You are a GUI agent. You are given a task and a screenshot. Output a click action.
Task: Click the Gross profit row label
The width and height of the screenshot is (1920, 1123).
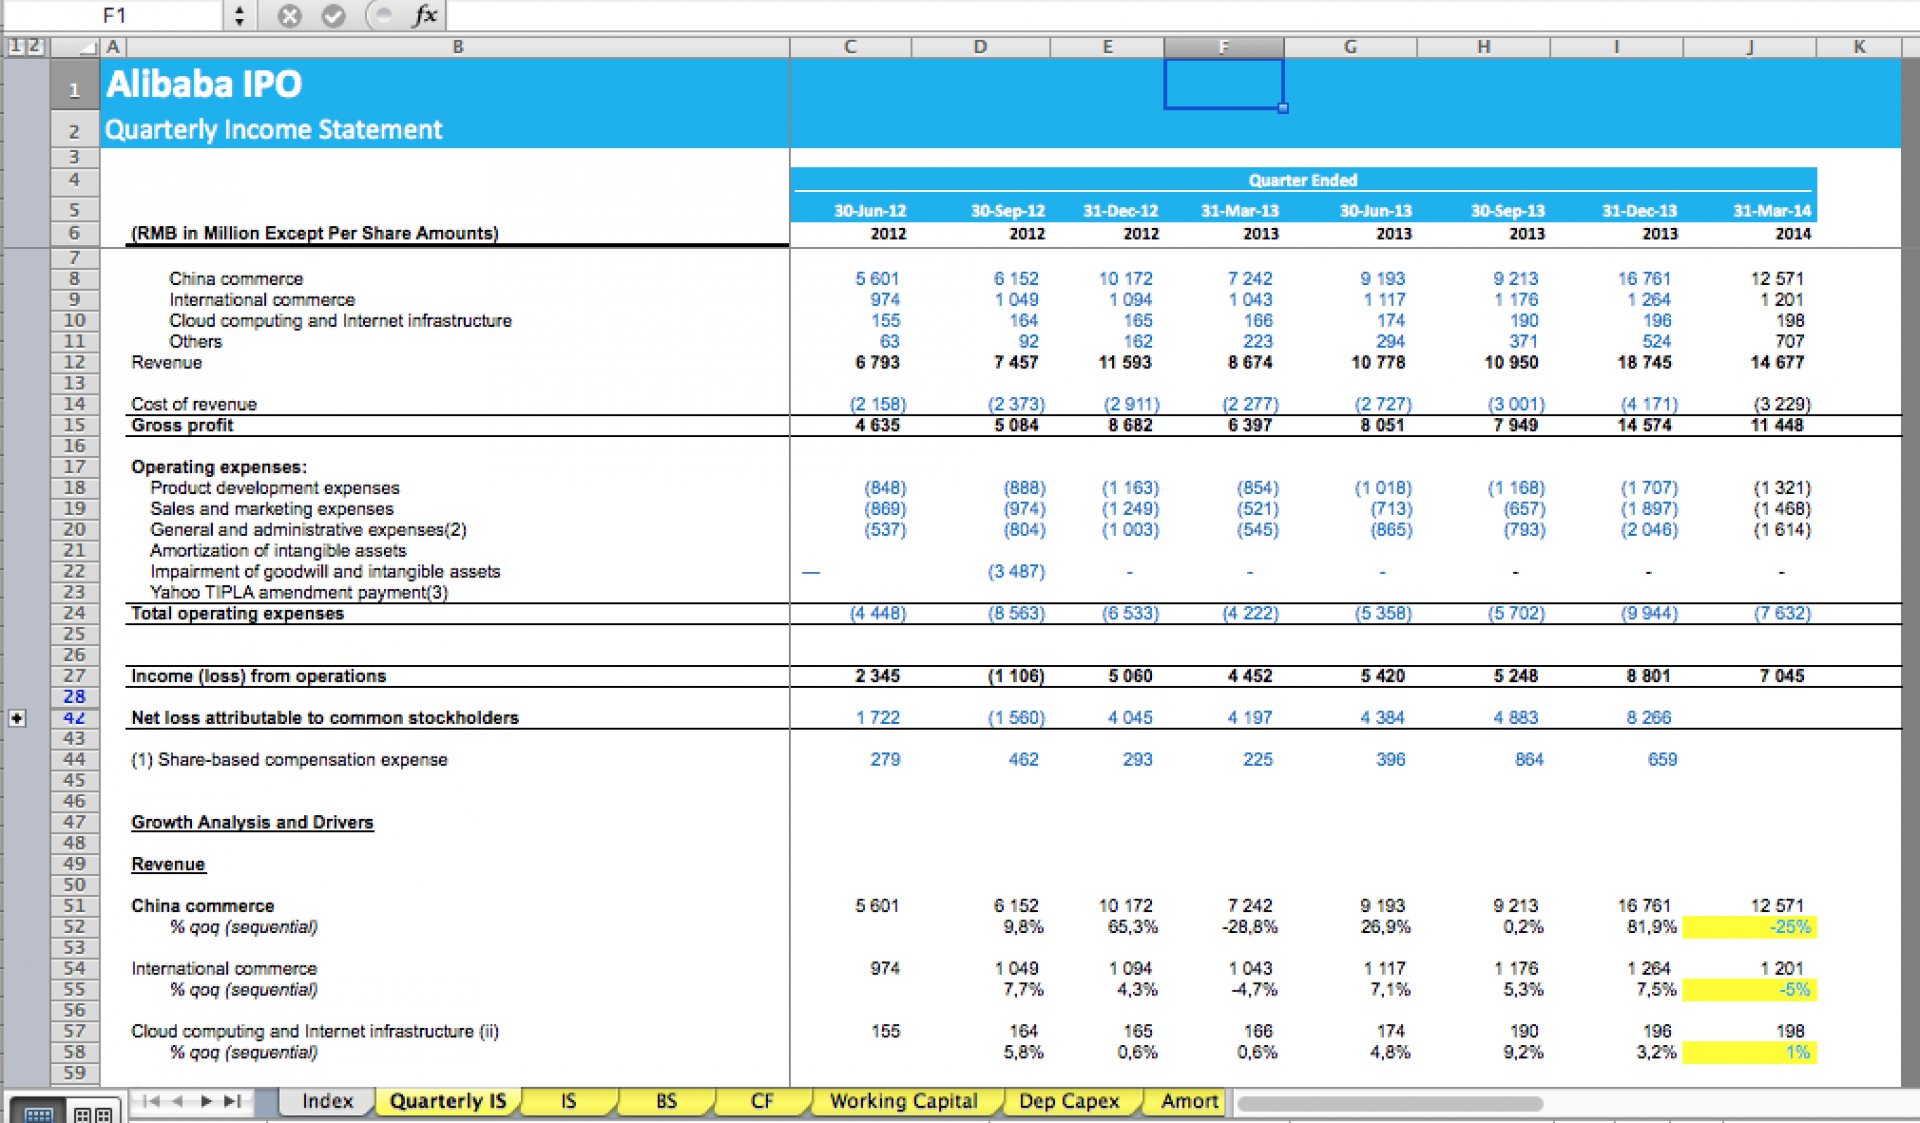[x=182, y=425]
